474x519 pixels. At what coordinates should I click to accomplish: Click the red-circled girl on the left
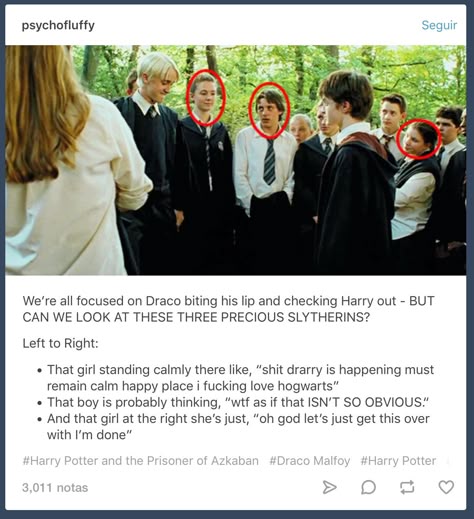206,98
